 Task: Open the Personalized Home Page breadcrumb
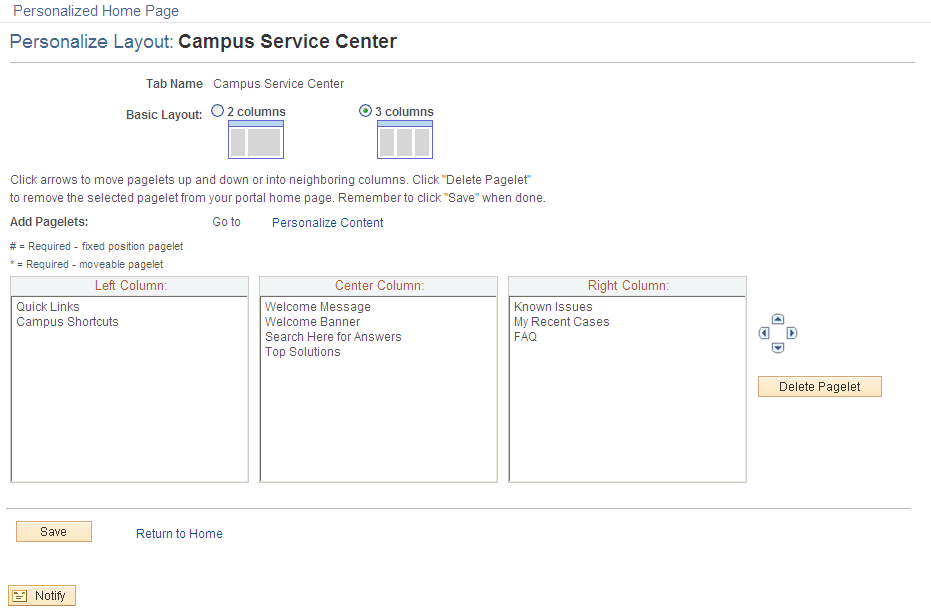[95, 11]
